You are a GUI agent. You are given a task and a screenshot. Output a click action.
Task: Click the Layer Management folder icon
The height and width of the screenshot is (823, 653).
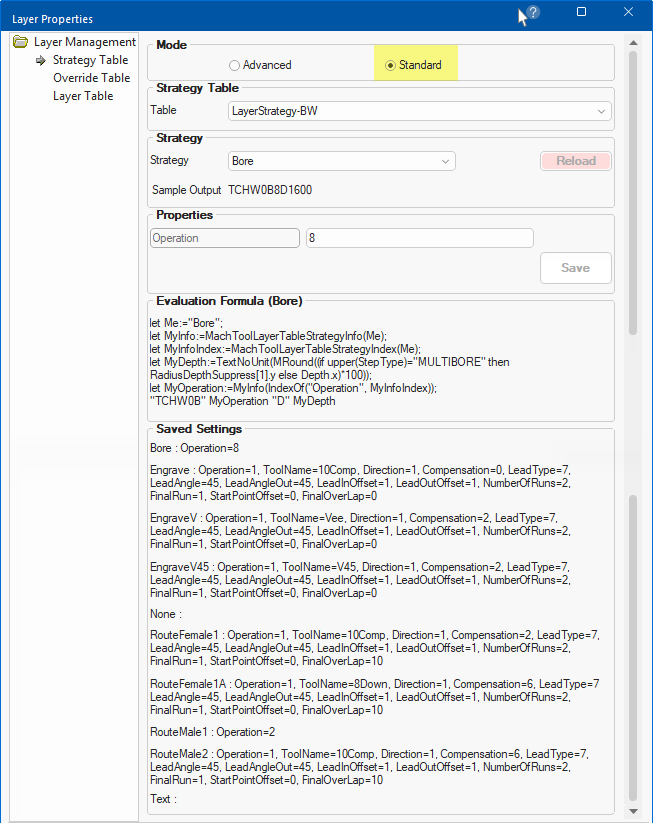tap(20, 42)
